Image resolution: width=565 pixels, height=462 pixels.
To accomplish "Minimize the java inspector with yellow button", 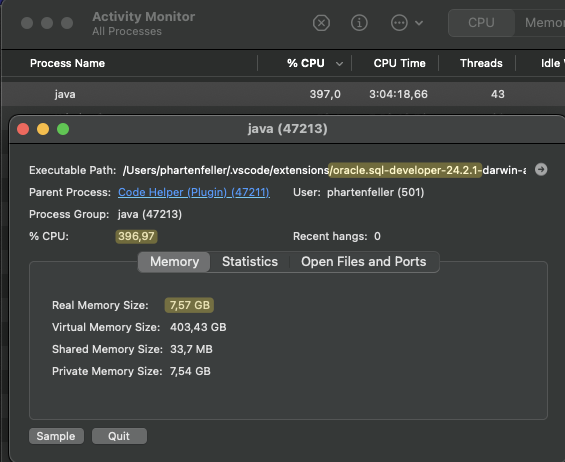I will click(x=43, y=129).
